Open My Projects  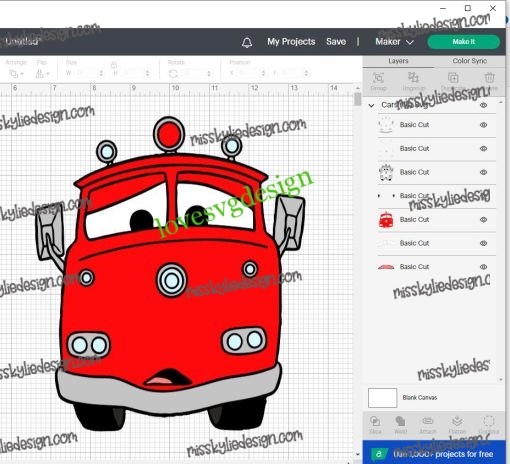point(291,42)
